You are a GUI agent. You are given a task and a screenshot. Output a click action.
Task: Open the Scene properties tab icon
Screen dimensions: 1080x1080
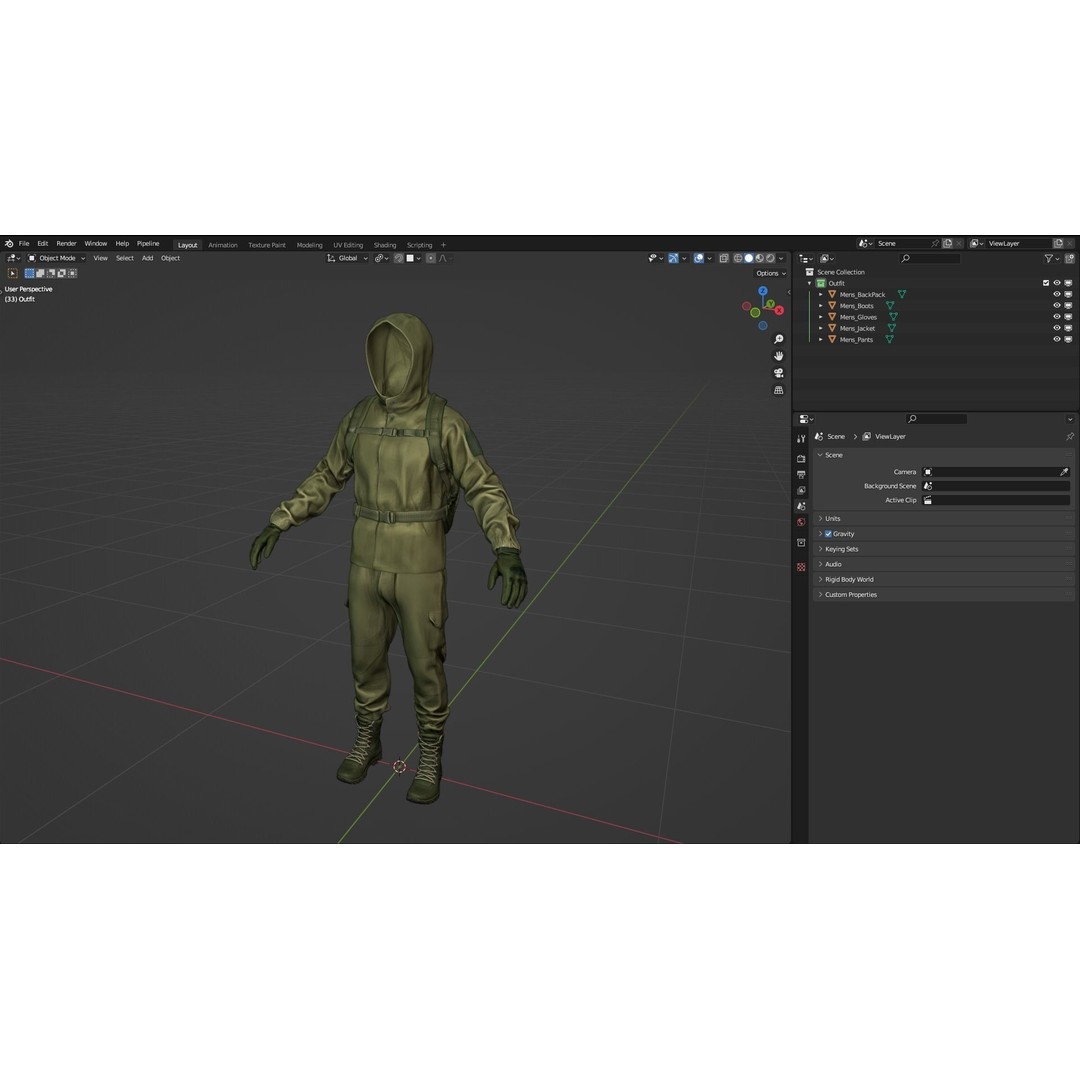(x=801, y=506)
